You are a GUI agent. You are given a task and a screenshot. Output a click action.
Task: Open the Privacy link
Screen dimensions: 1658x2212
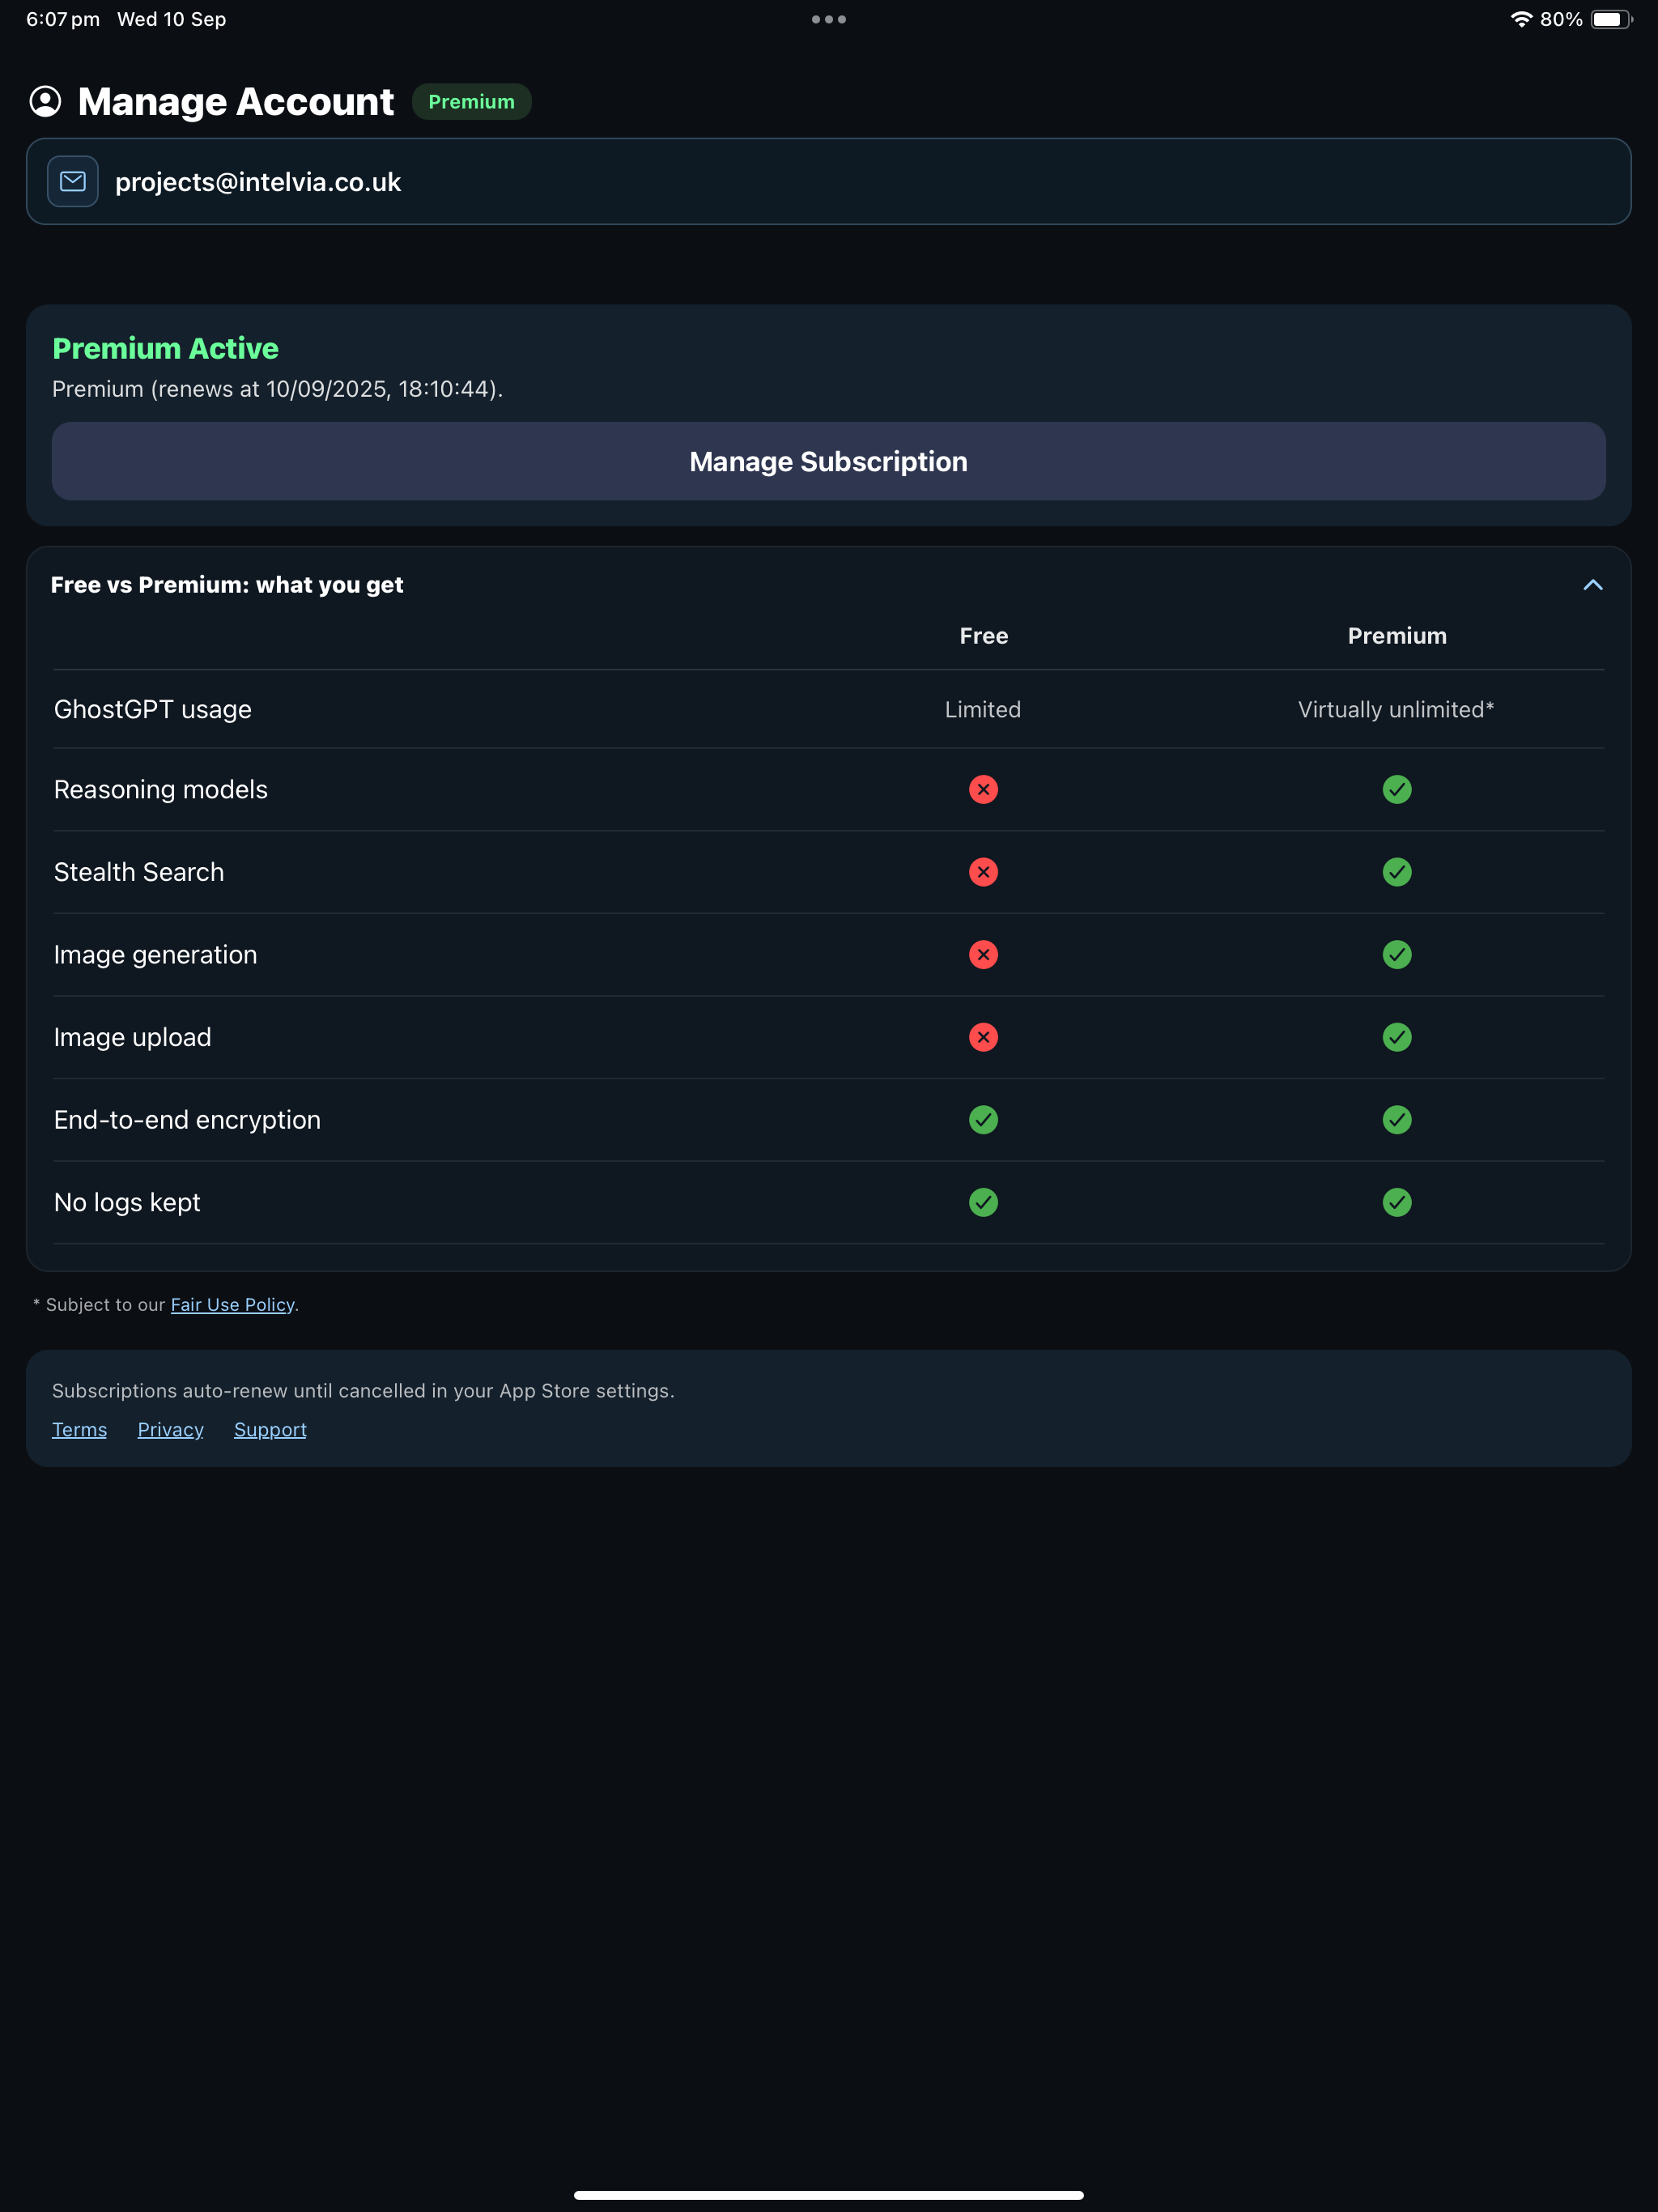pos(170,1429)
